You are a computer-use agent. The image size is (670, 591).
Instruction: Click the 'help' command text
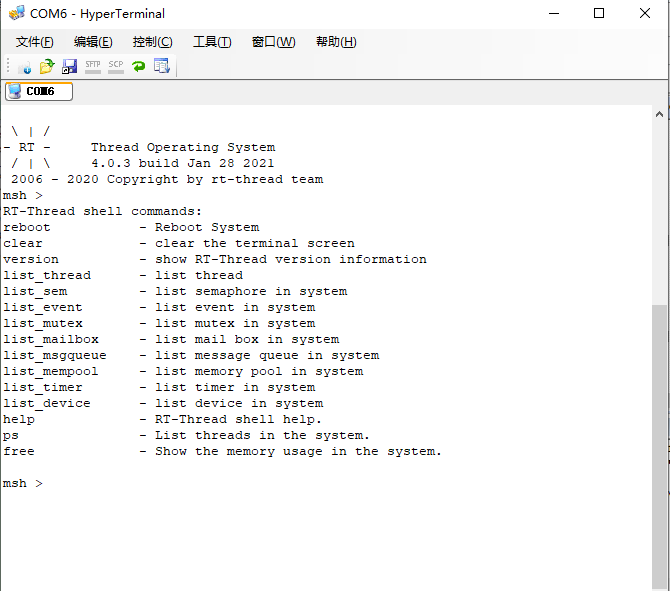(19, 420)
